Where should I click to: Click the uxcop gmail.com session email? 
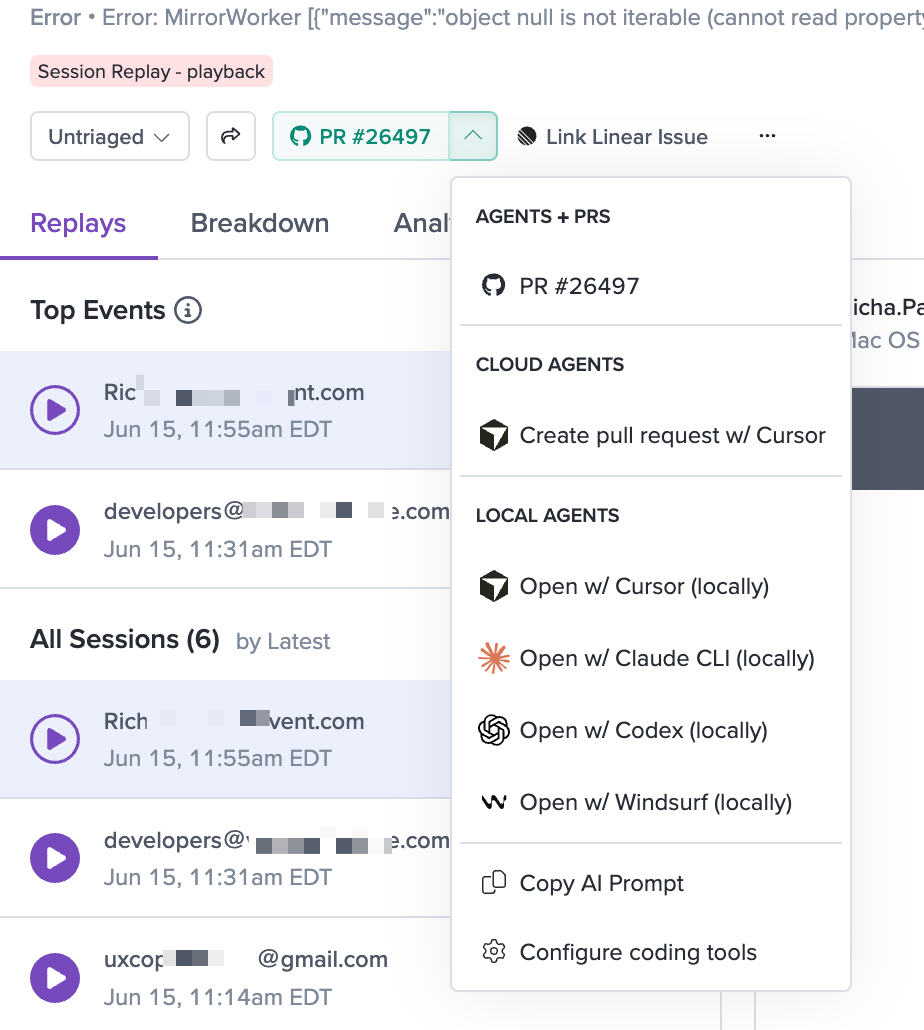(x=246, y=959)
